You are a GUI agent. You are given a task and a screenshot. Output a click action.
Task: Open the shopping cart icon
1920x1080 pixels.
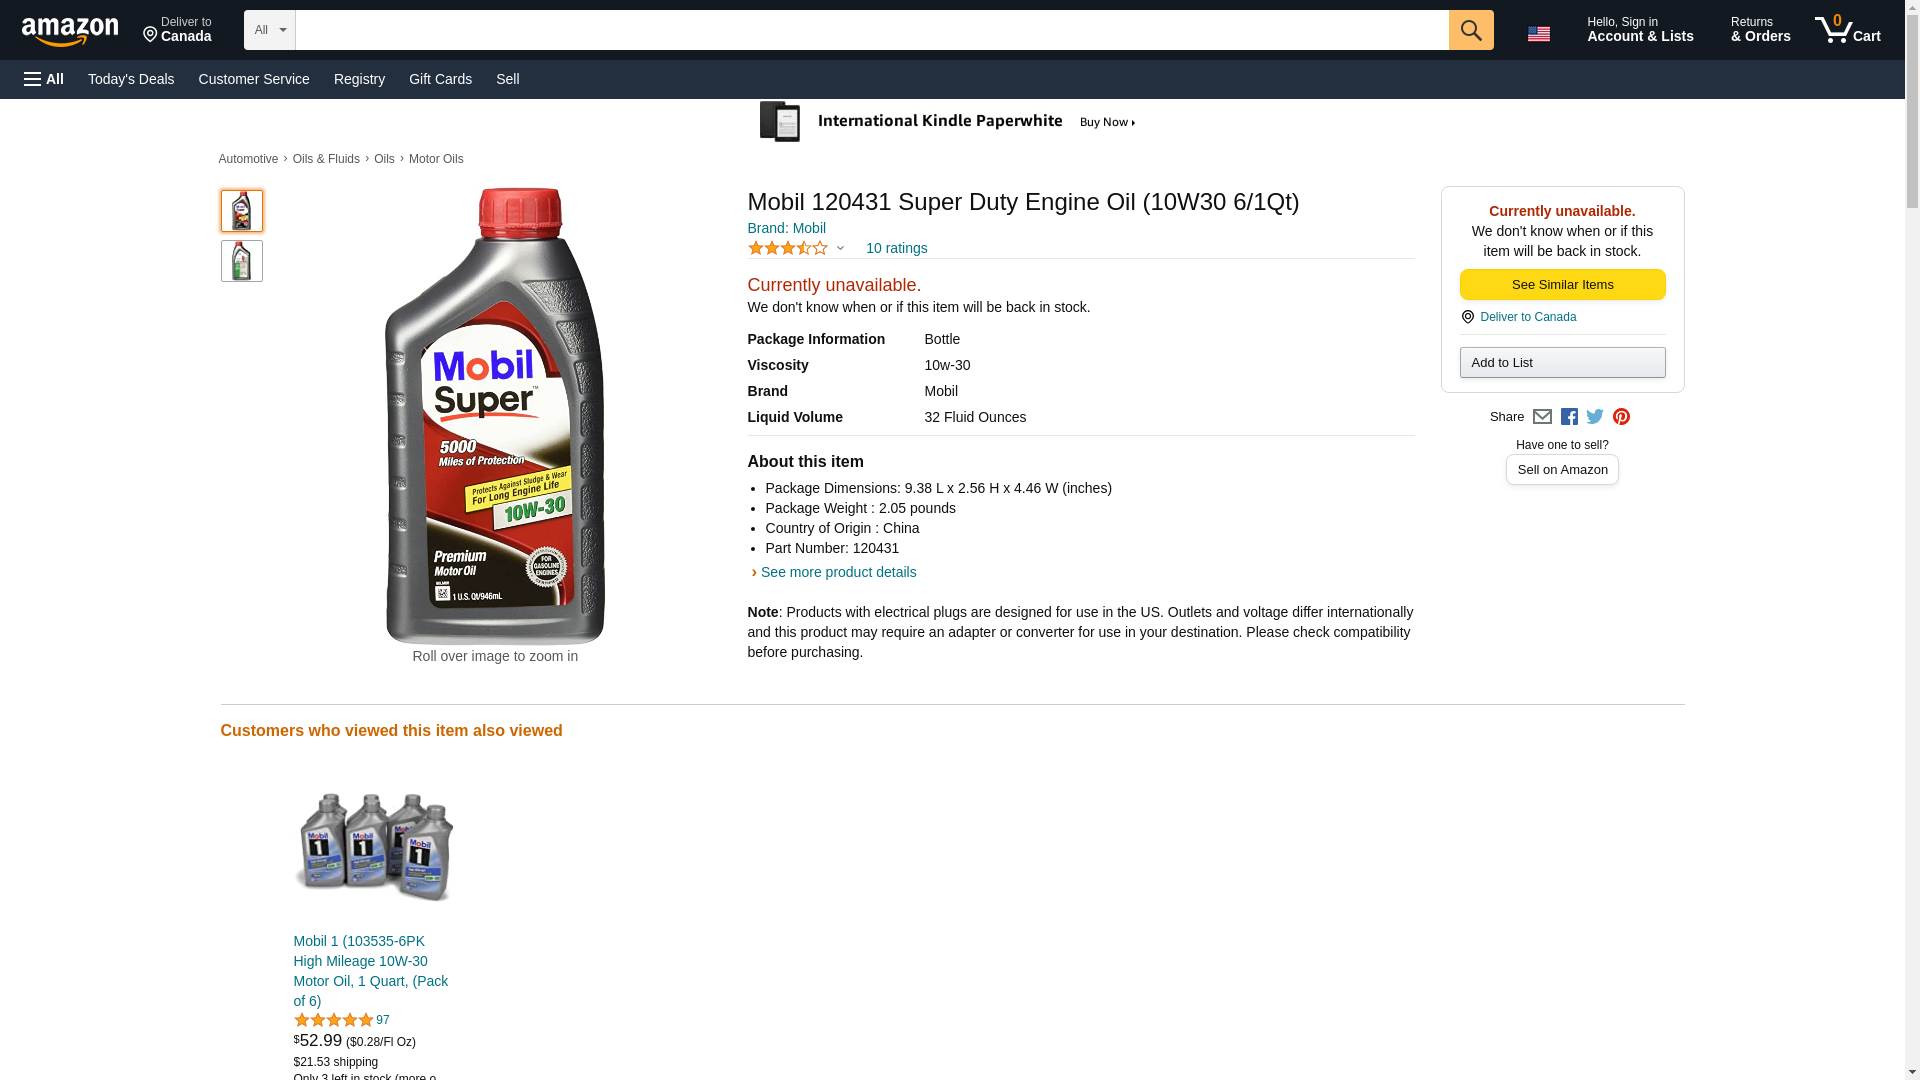point(1847,30)
